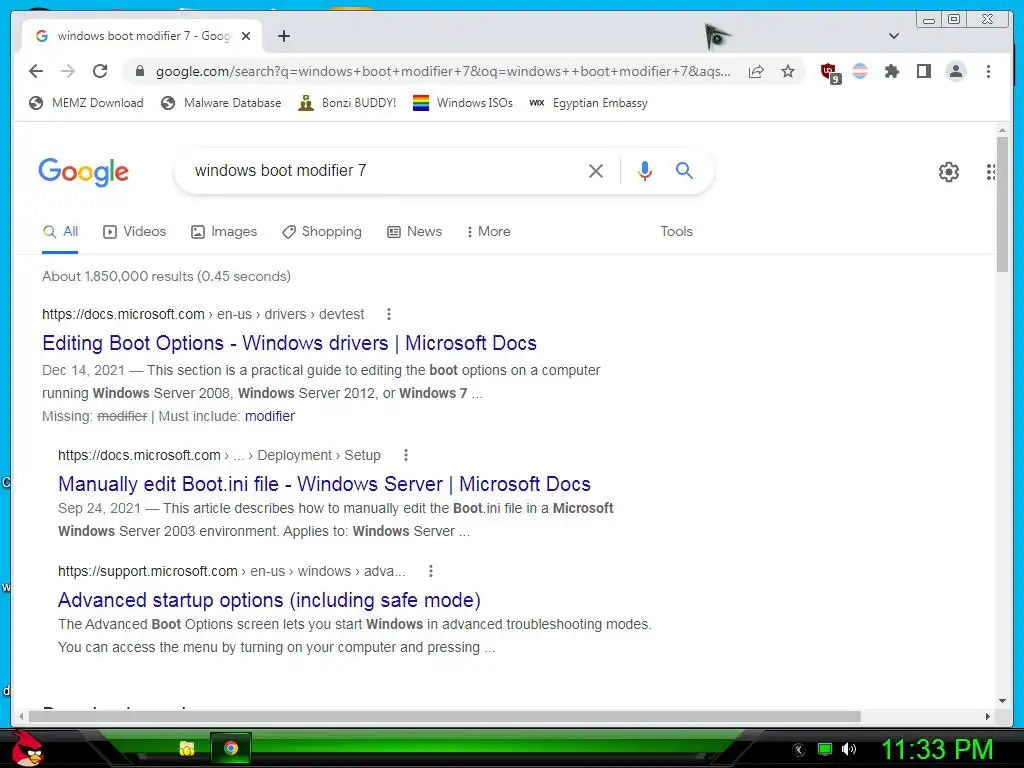The height and width of the screenshot is (768, 1024).
Task: Open the search Tools options
Action: click(676, 231)
